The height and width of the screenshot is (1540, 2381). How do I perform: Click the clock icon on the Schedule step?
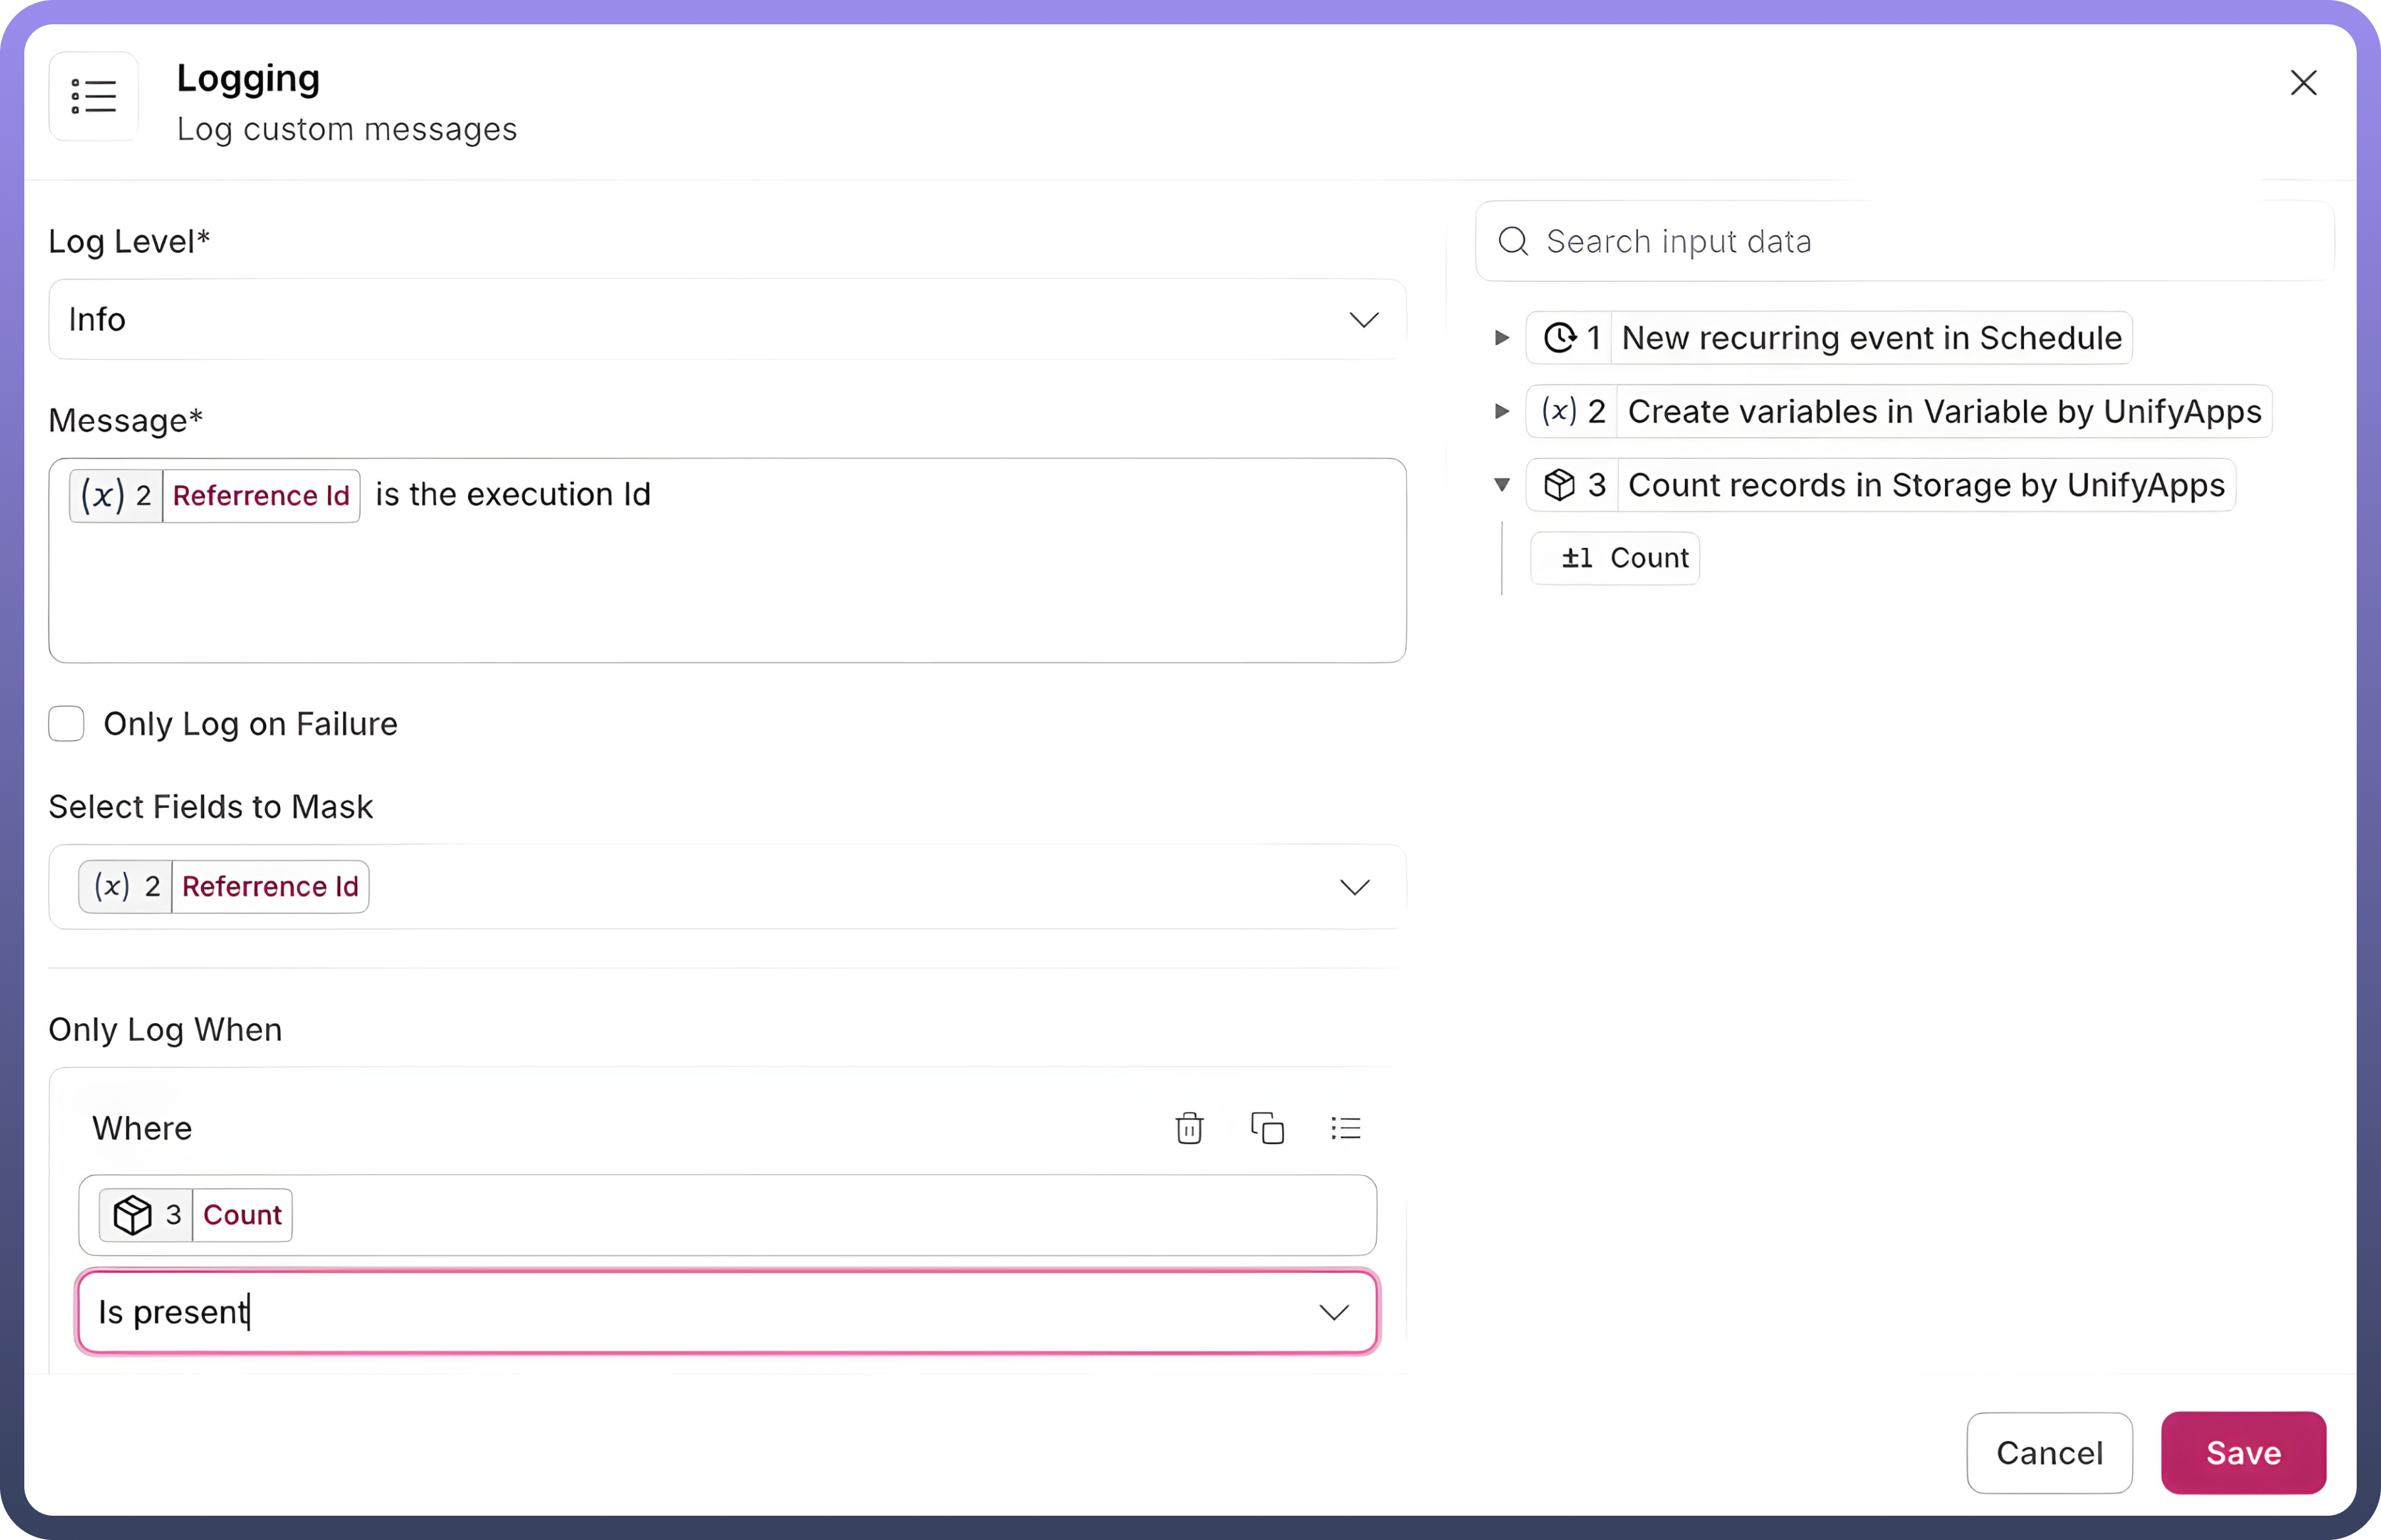pos(1559,338)
